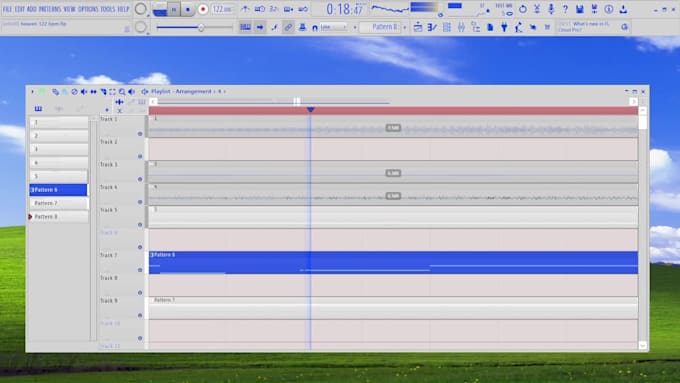
Task: Click the Pattern 7 clip on Track 9
Action: [x=393, y=308]
